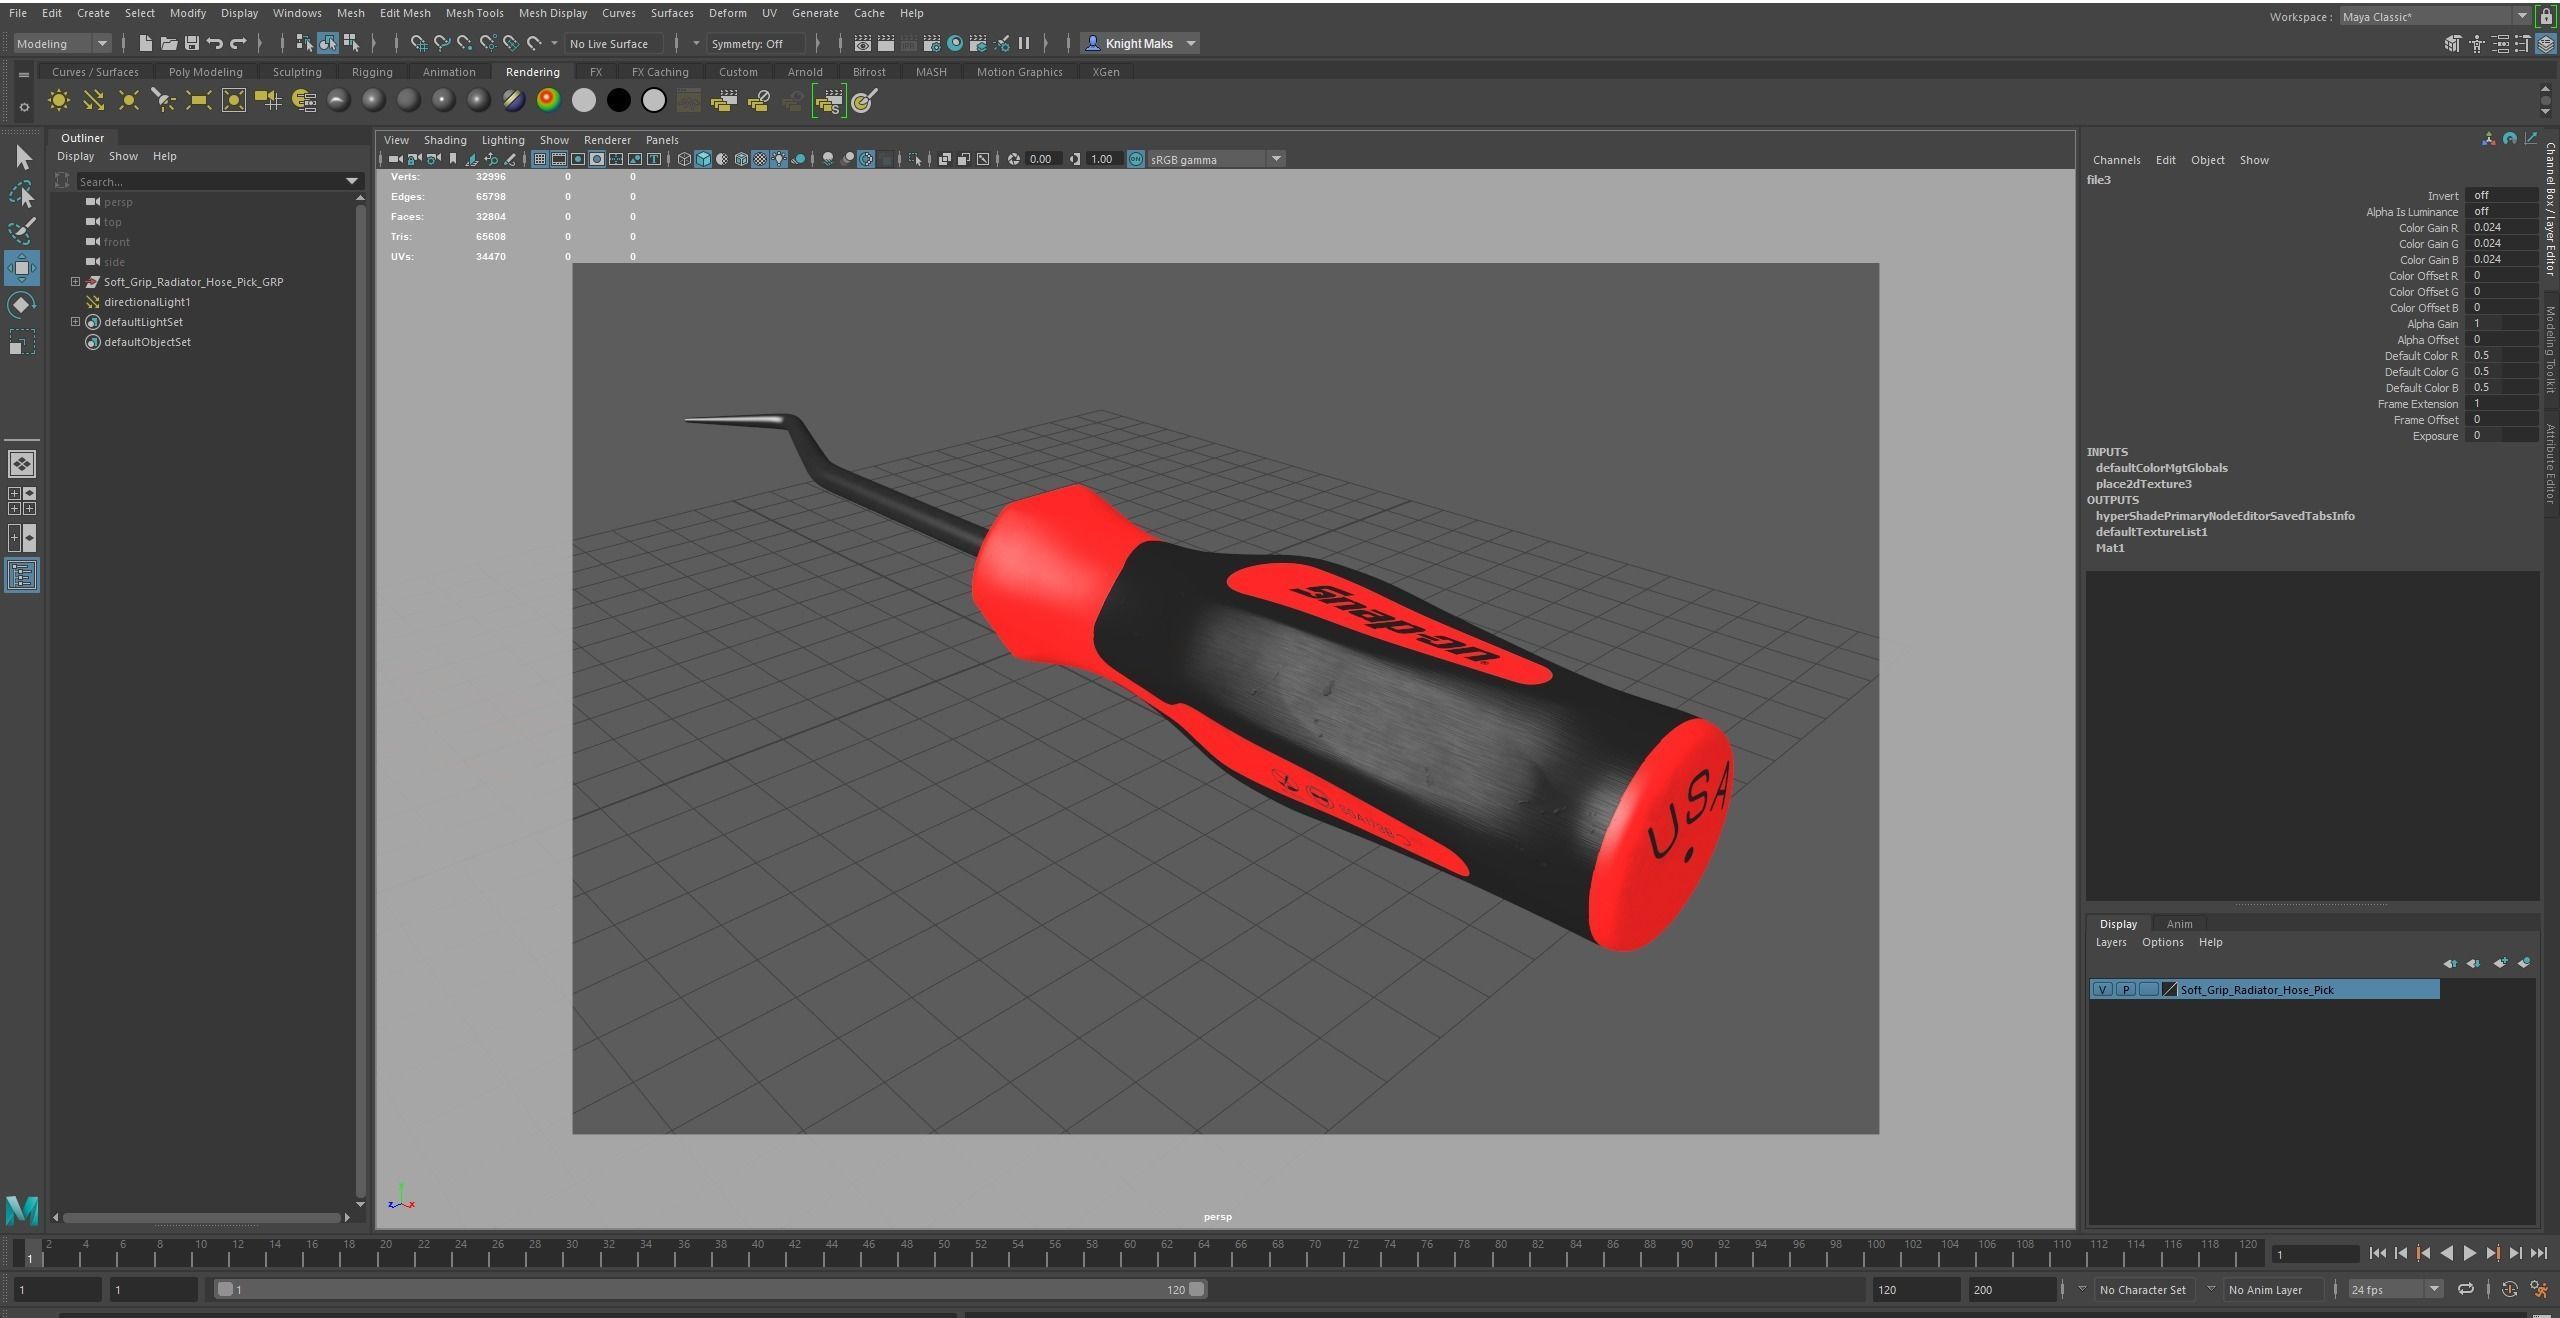Create an ambient light from the shelf
The width and height of the screenshot is (2560, 1318).
[x=59, y=100]
